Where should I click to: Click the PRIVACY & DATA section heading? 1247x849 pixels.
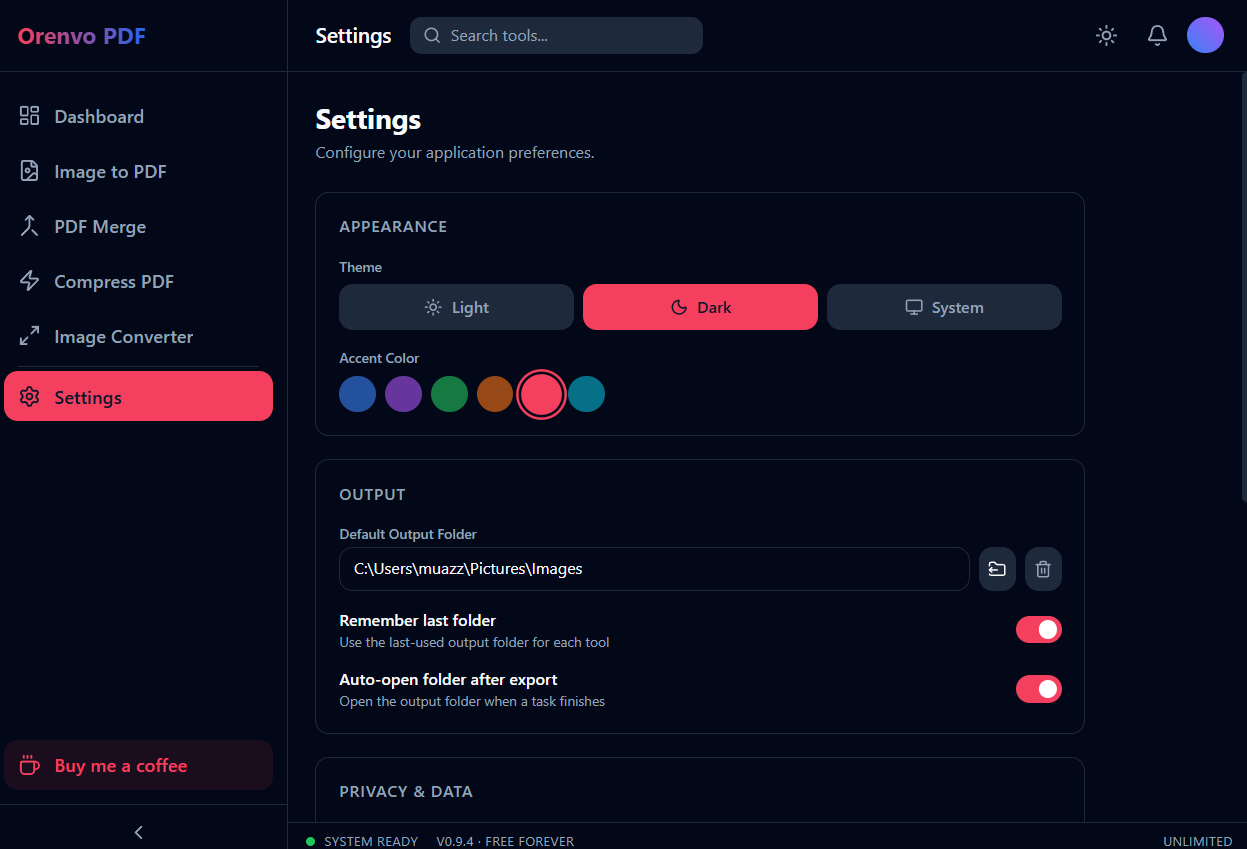(406, 791)
